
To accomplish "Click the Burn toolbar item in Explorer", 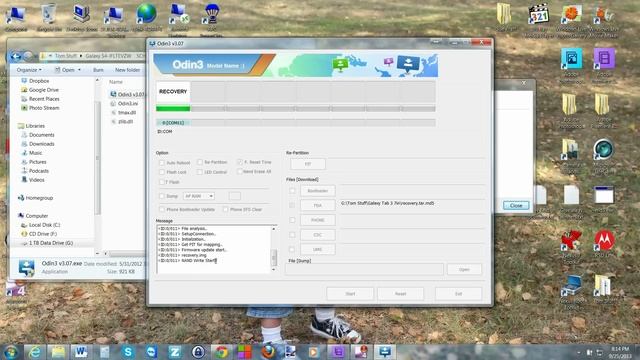I will [x=98, y=70].
